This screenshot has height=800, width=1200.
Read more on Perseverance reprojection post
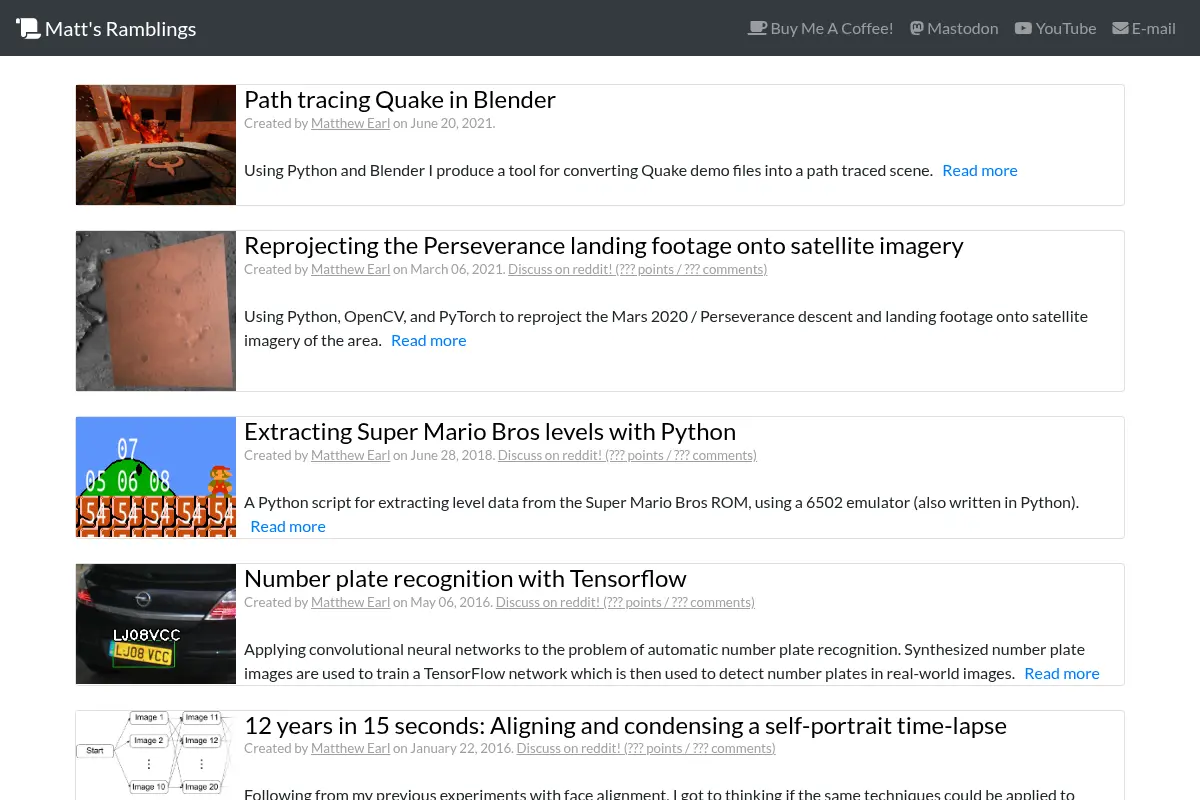pyautogui.click(x=428, y=340)
